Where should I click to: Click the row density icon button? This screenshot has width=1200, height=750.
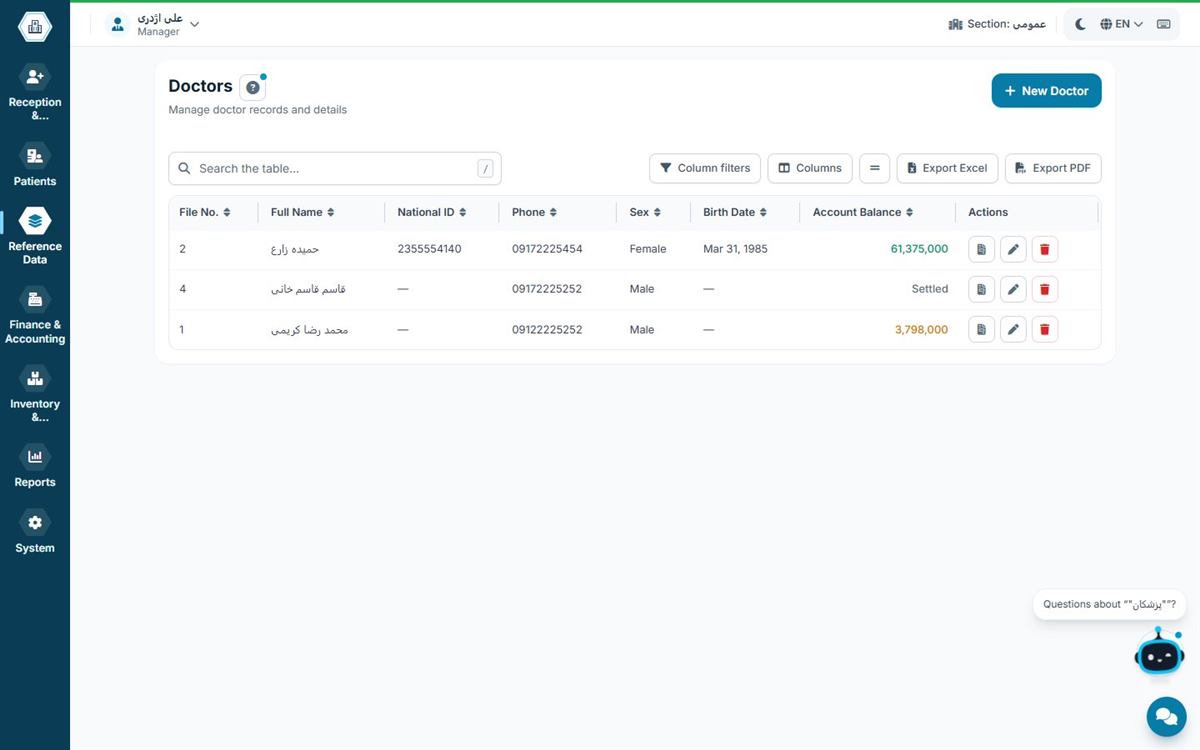[x=874, y=168]
